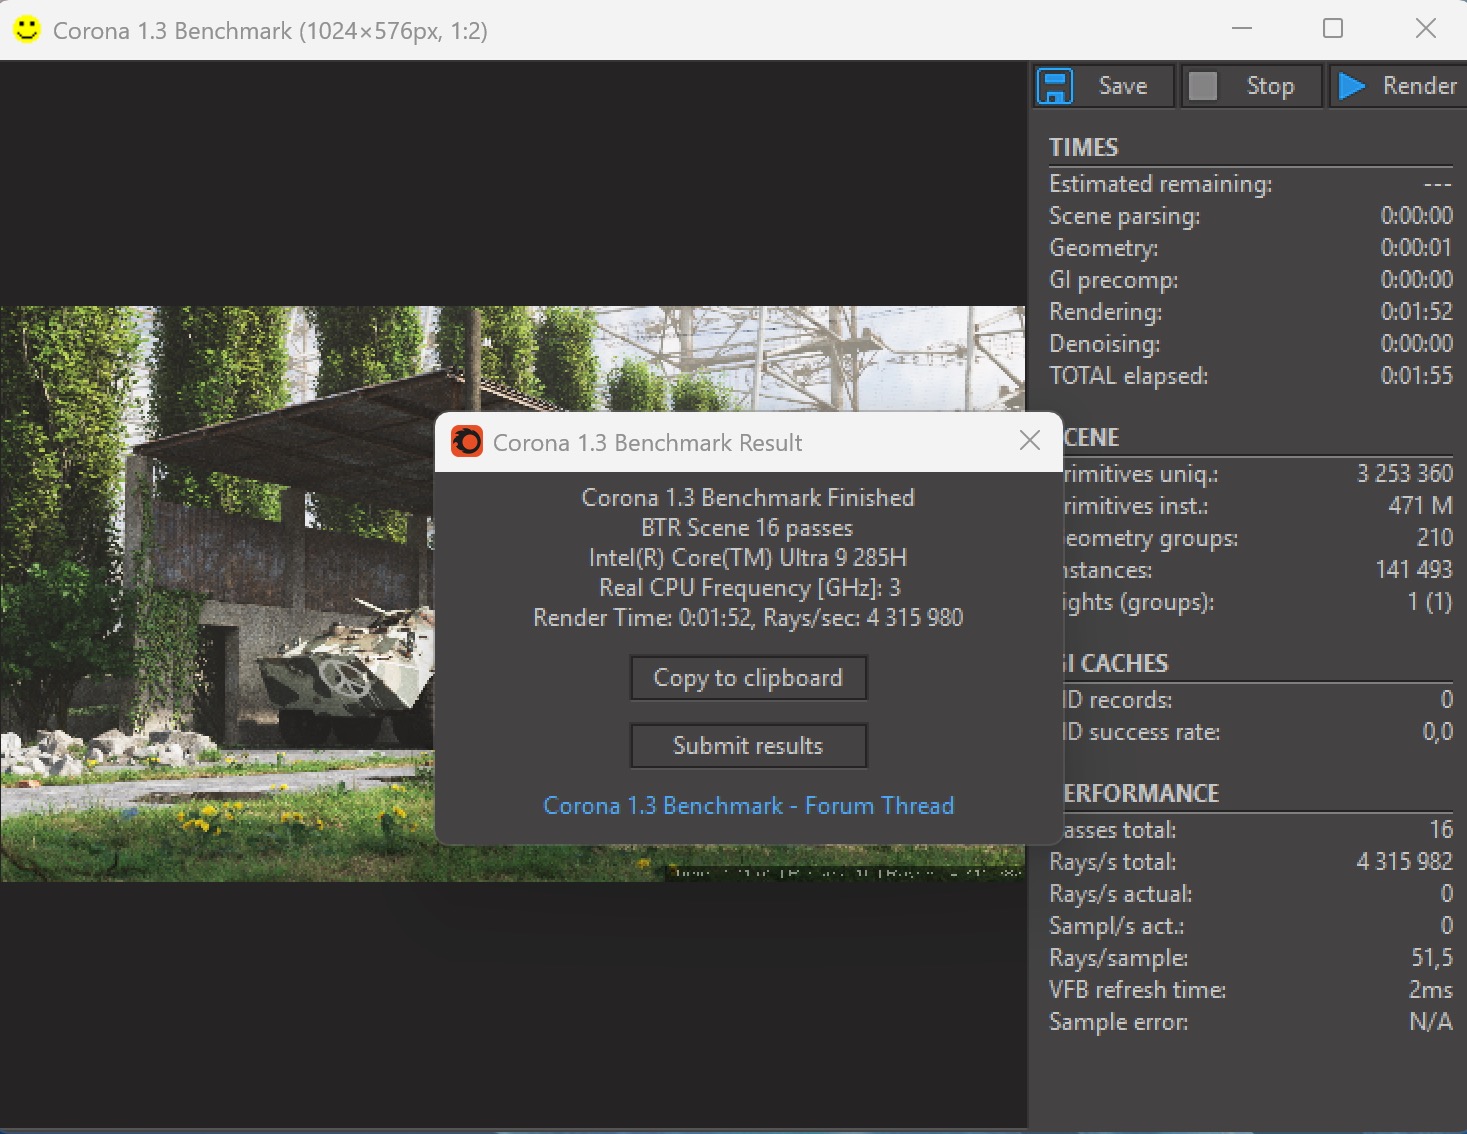Click the floppy disk Save icon

1055,86
